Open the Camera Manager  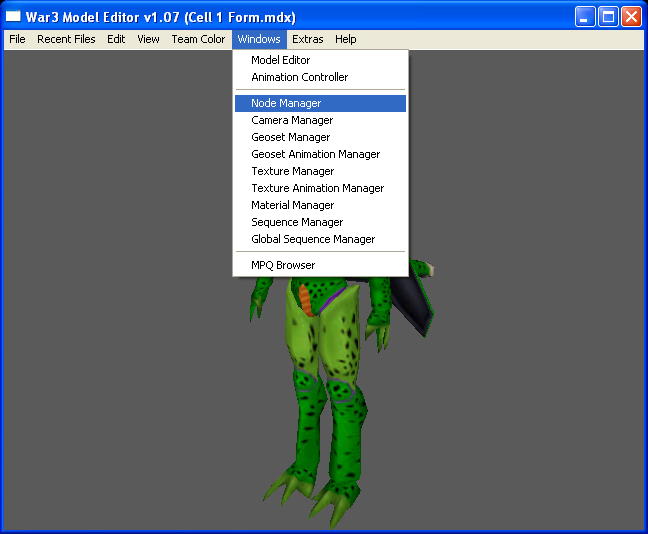320,120
